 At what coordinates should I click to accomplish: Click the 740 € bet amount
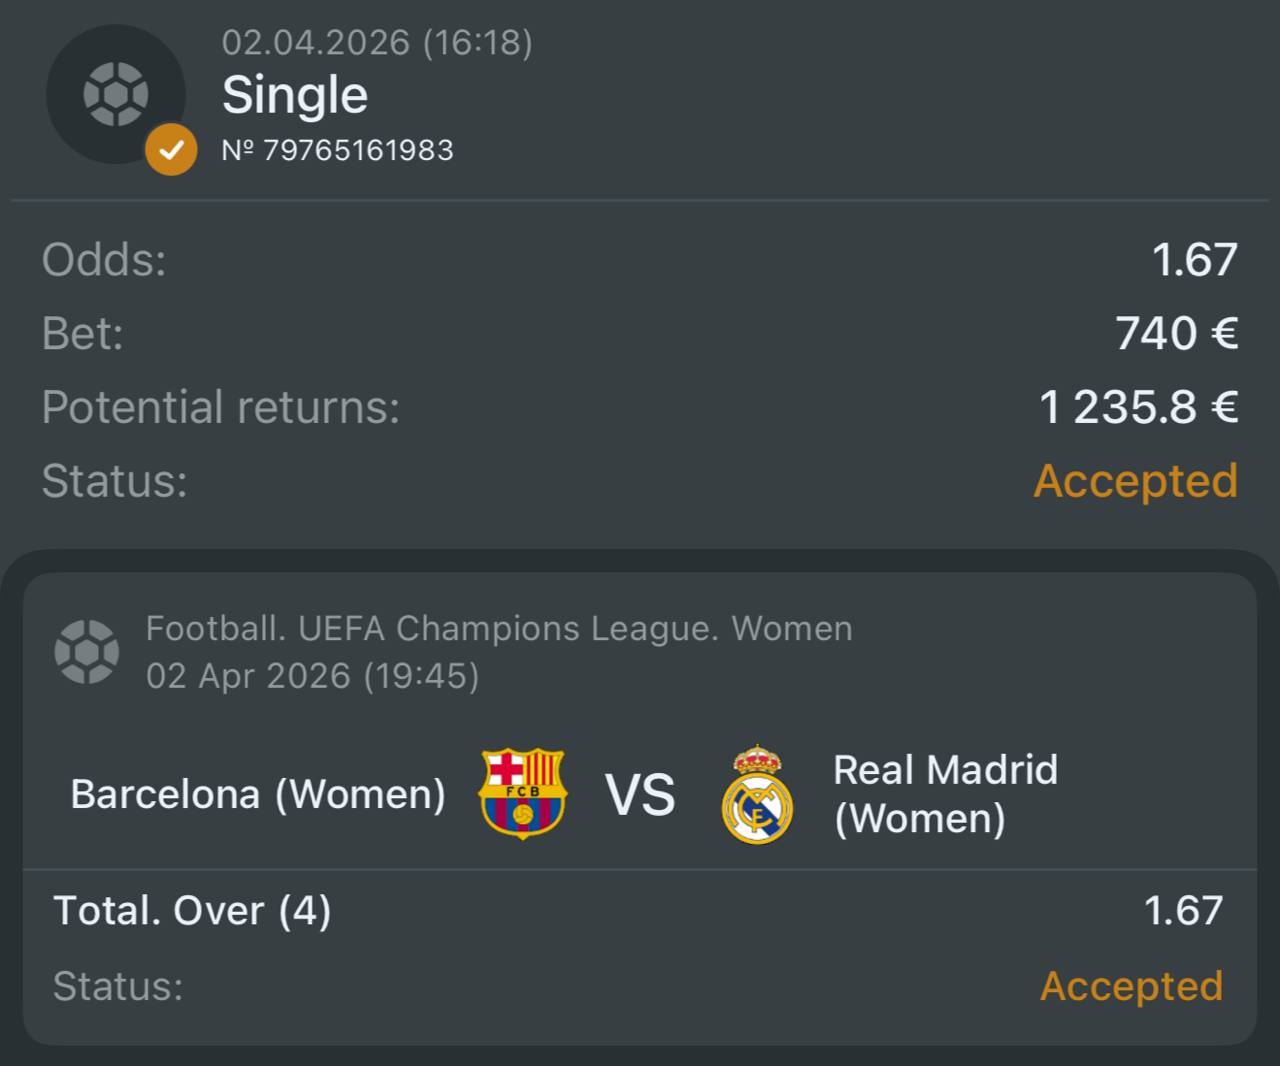(x=1176, y=333)
